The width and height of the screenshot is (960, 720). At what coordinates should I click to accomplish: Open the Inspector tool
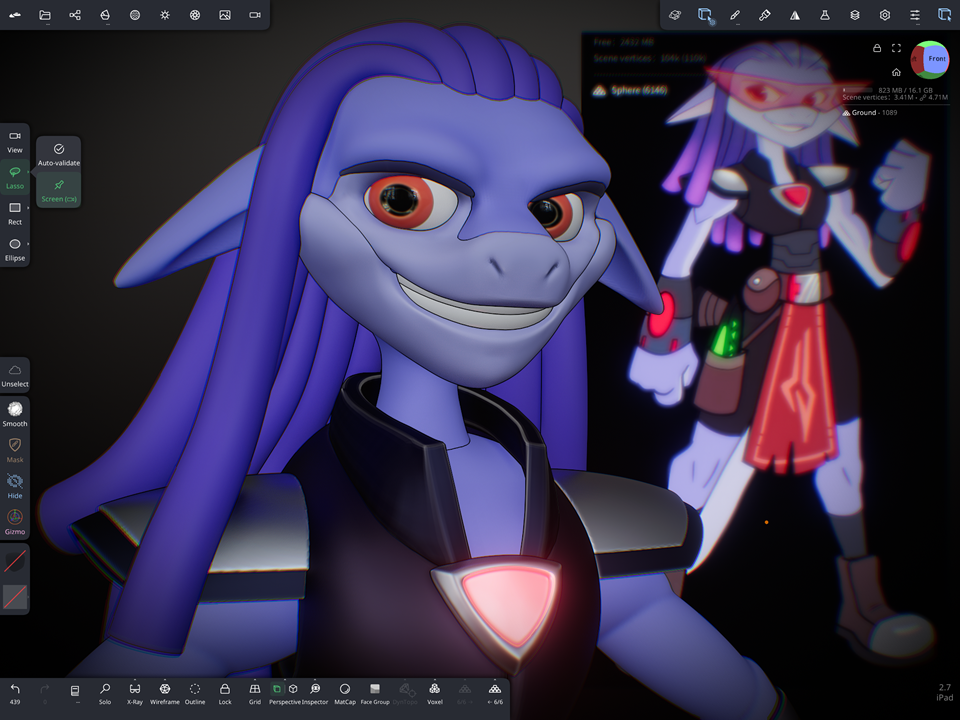(x=315, y=694)
